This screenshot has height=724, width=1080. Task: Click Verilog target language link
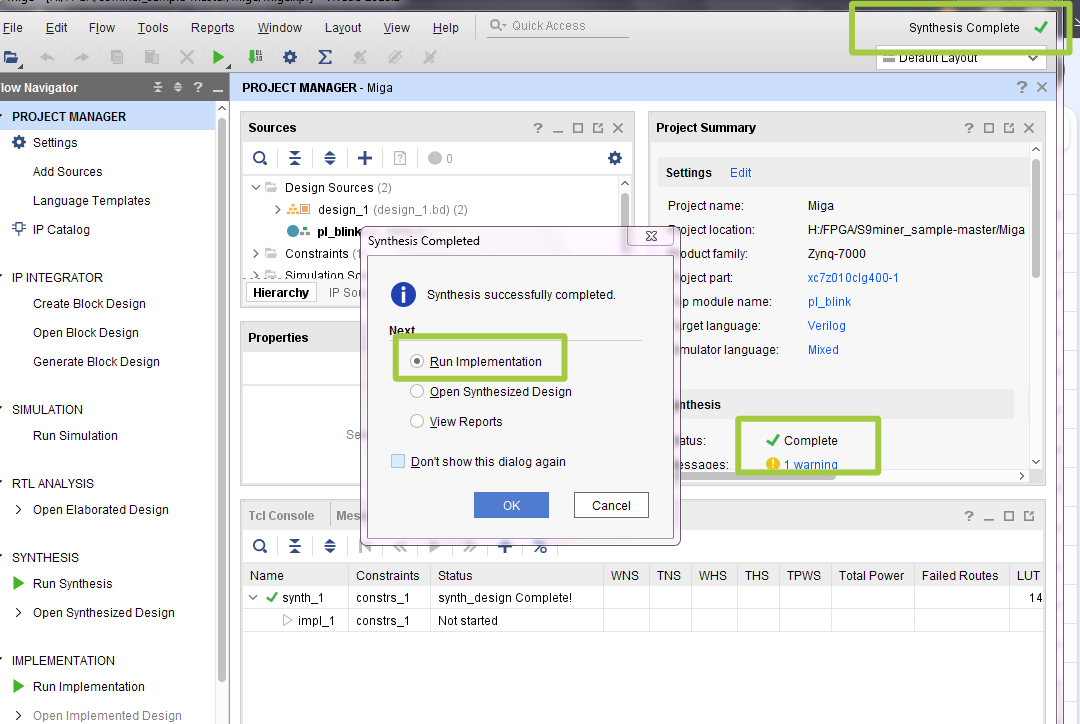pos(827,326)
